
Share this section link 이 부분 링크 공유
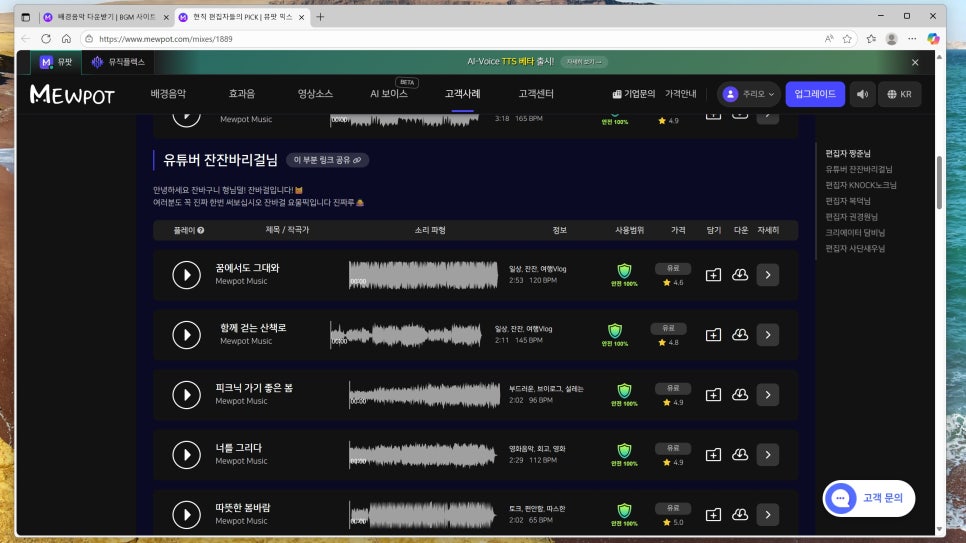327,160
